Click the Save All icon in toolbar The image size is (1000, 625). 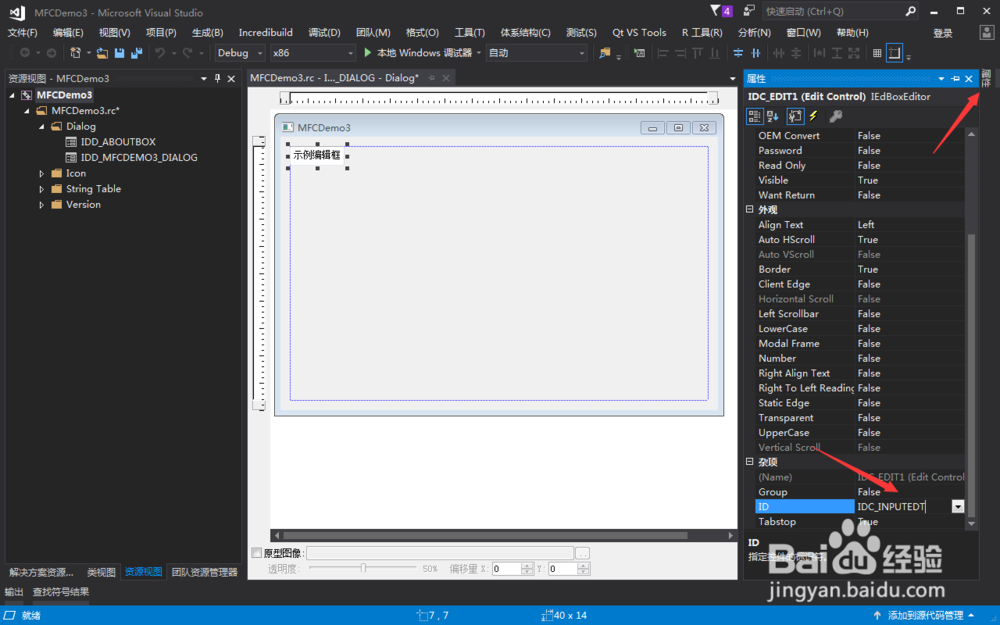pos(136,53)
